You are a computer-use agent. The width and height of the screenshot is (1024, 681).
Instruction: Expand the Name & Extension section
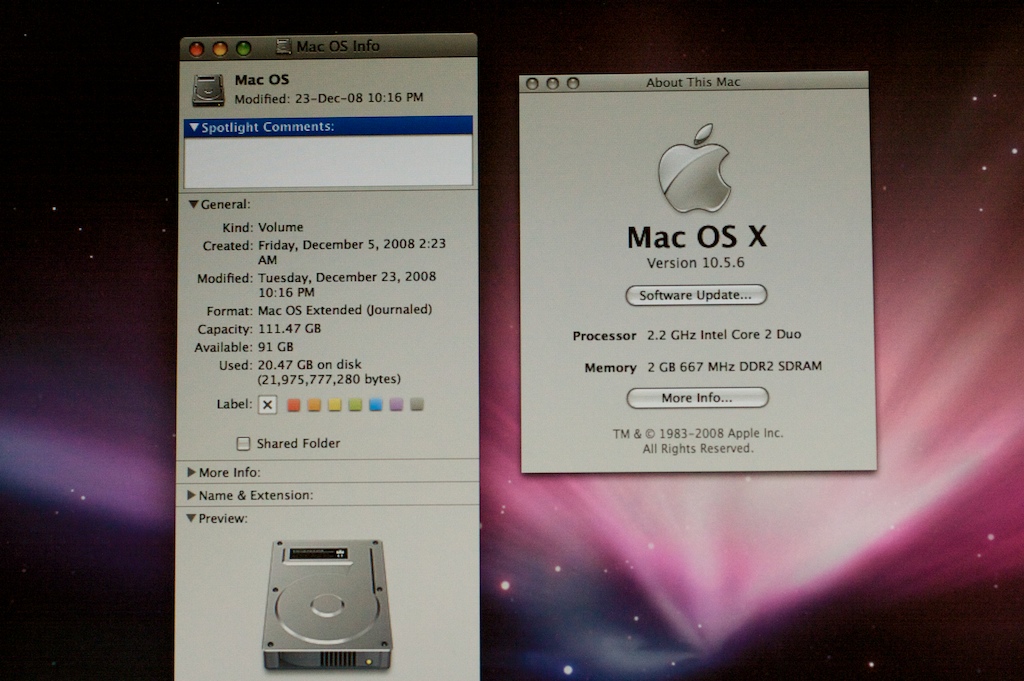coord(192,495)
